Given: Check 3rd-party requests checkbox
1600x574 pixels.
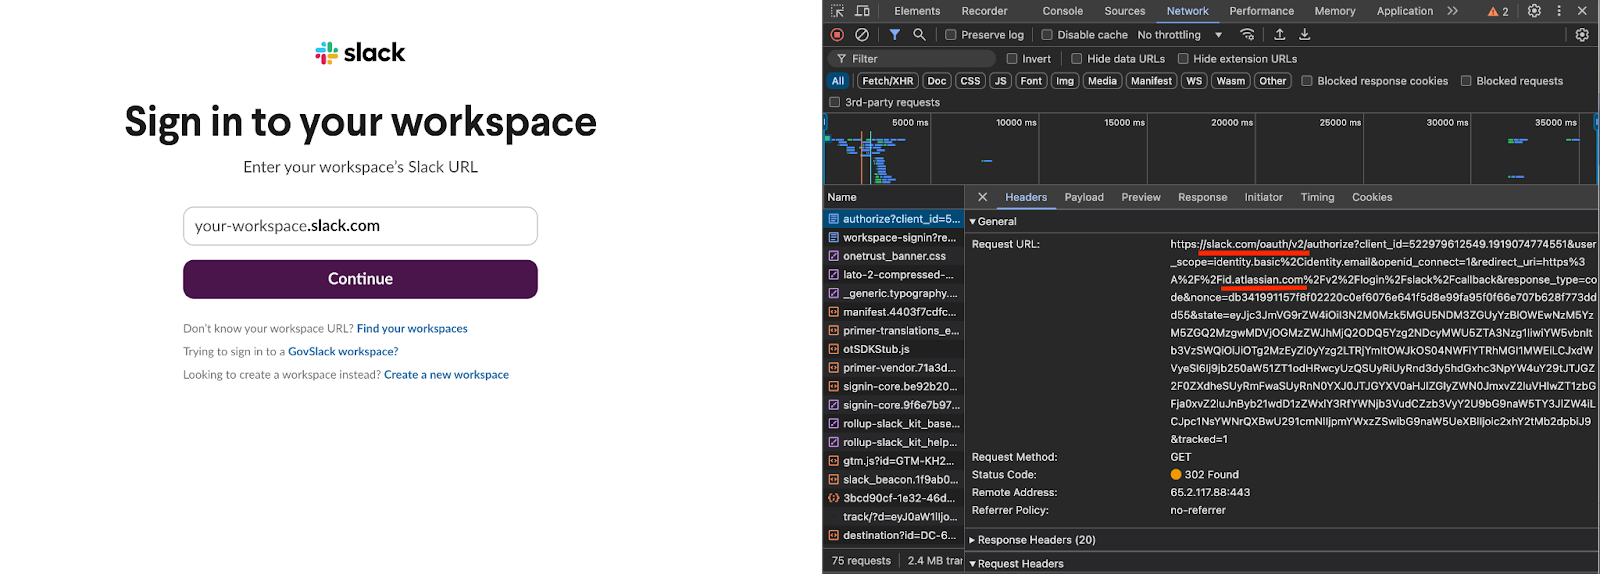Looking at the screenshot, I should coord(835,102).
